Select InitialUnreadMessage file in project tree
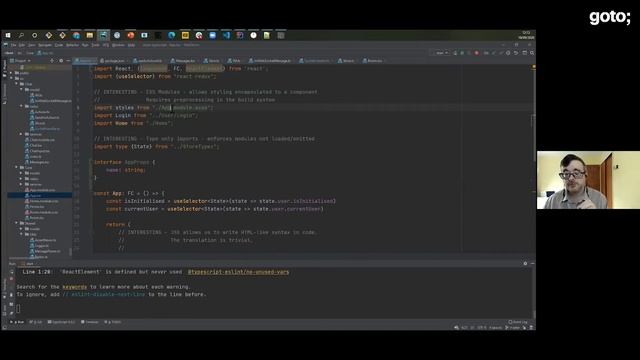The image size is (640, 360). click(x=50, y=100)
